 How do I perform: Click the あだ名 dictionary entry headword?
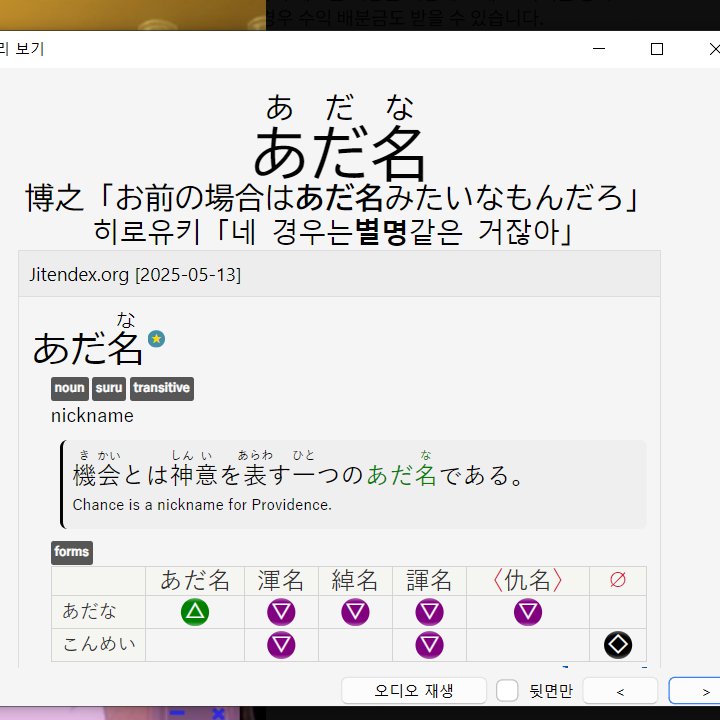(x=88, y=348)
